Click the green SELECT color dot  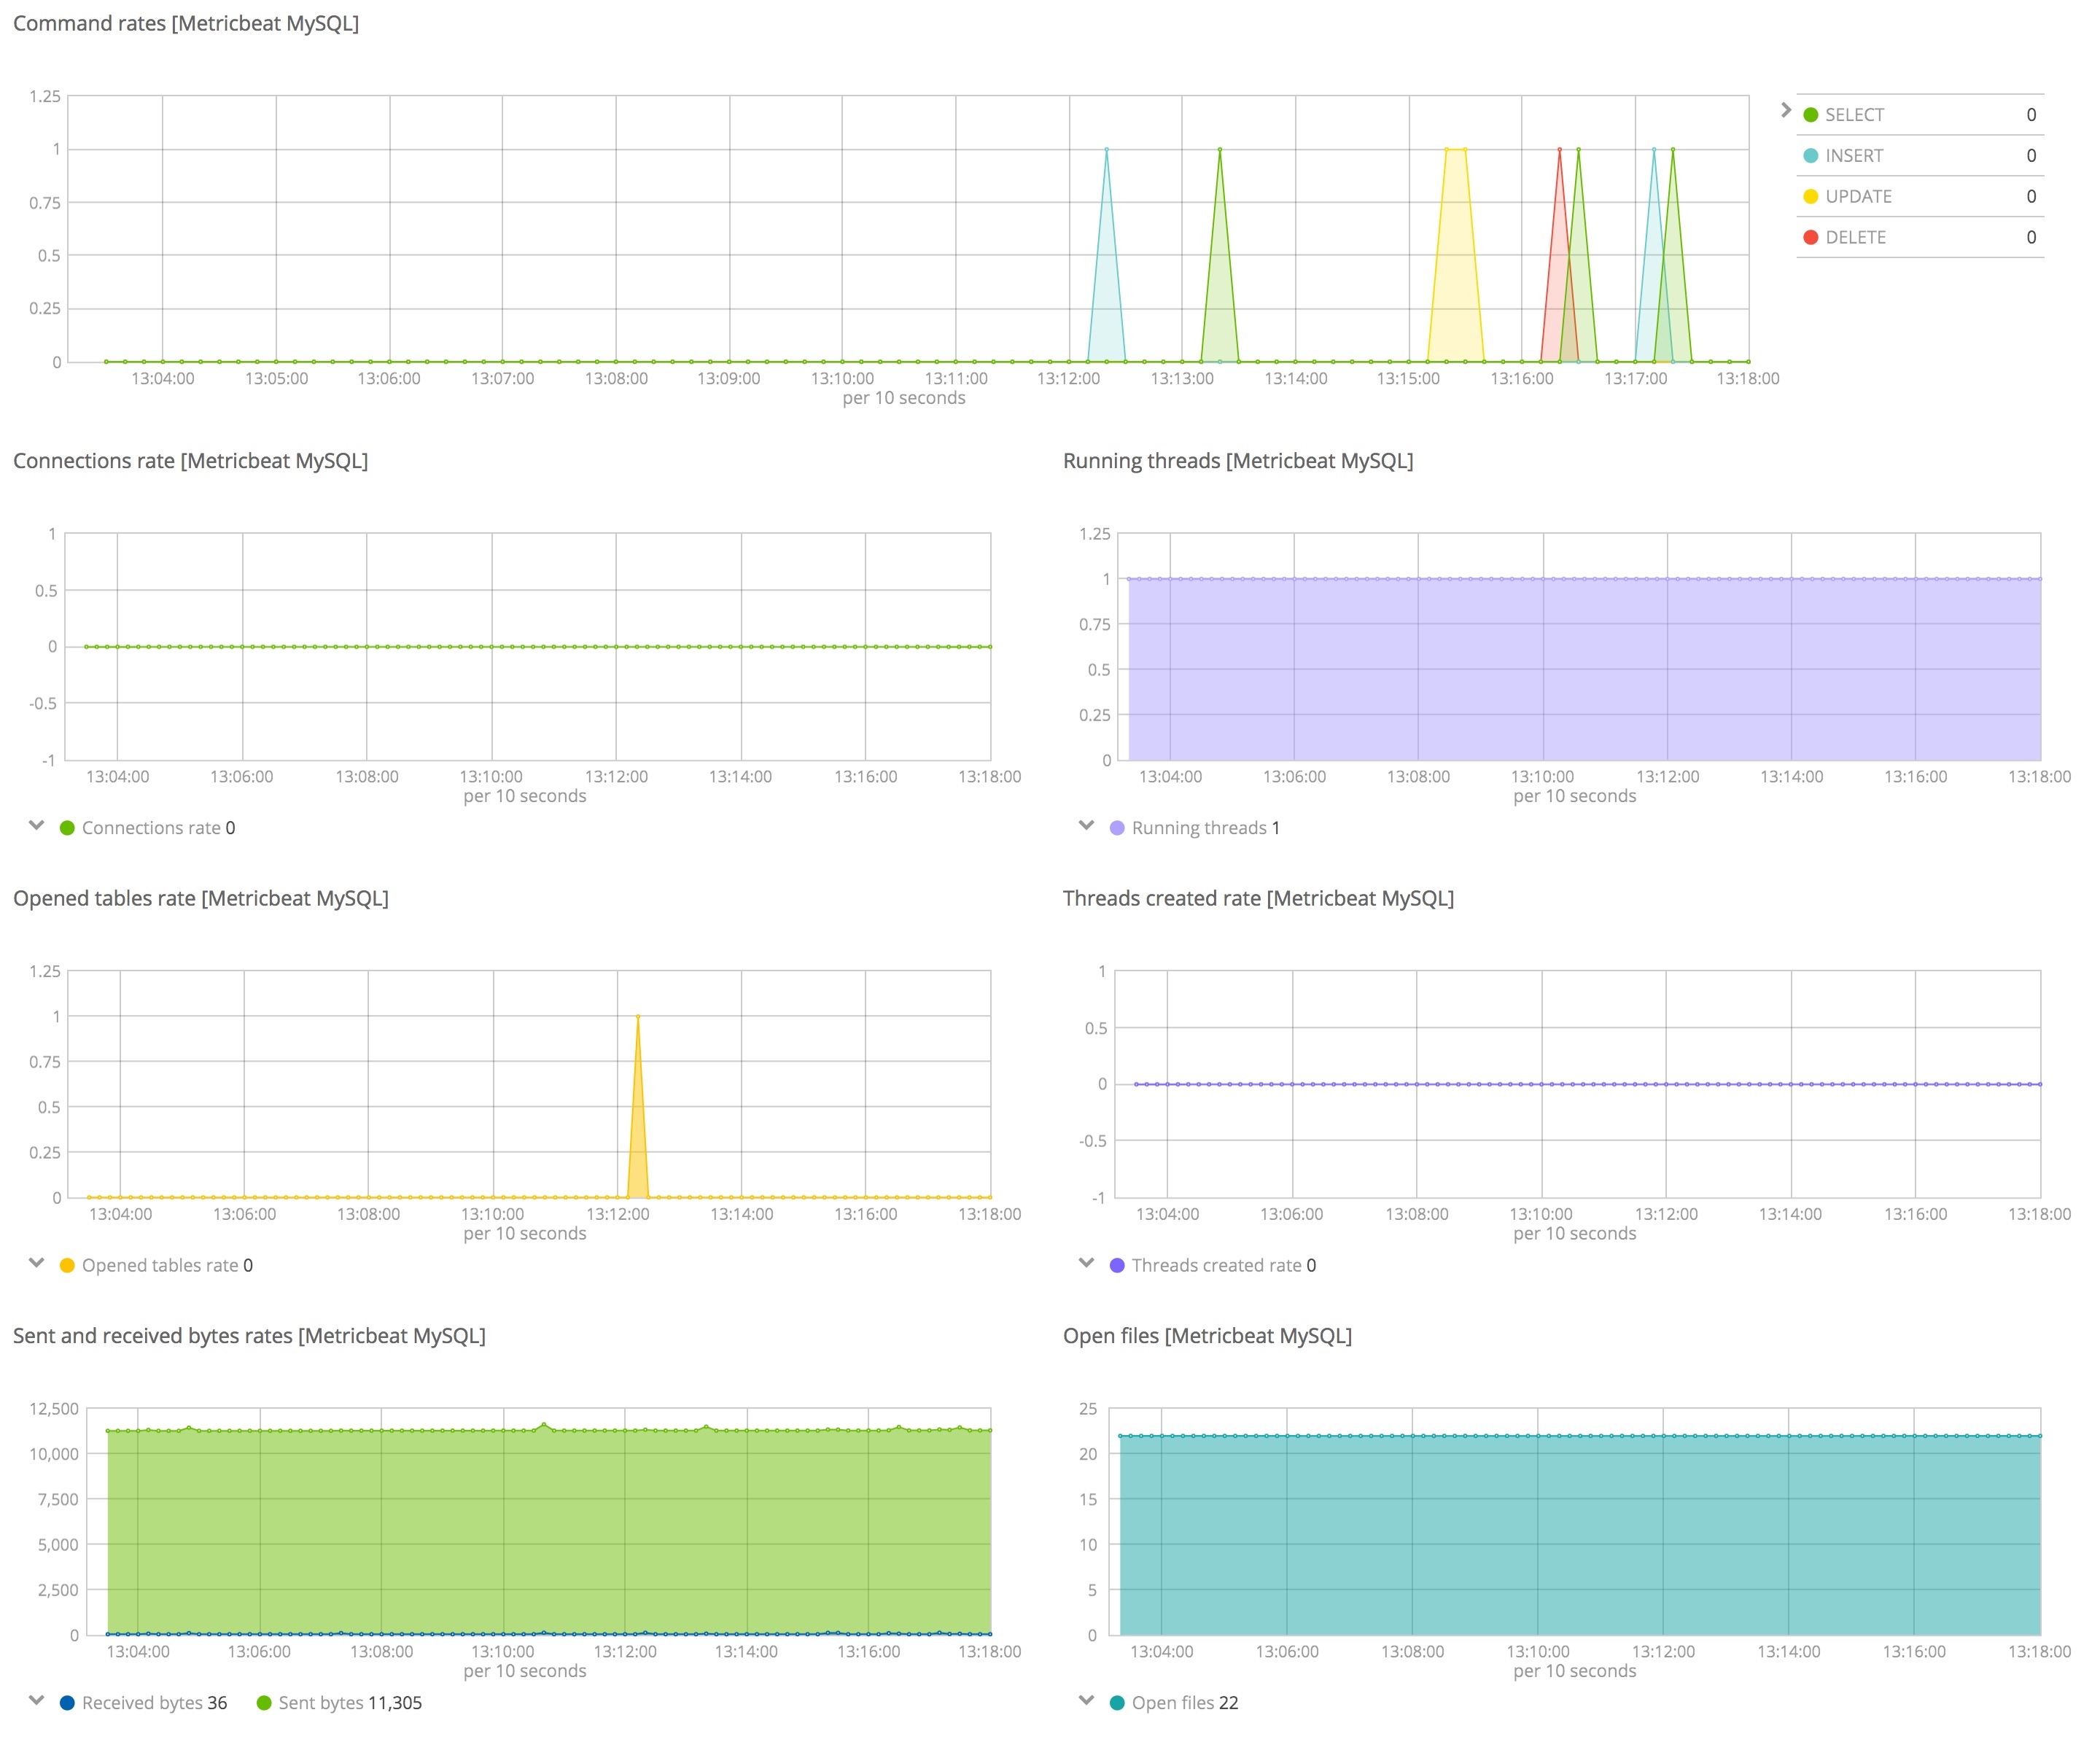1810,115
